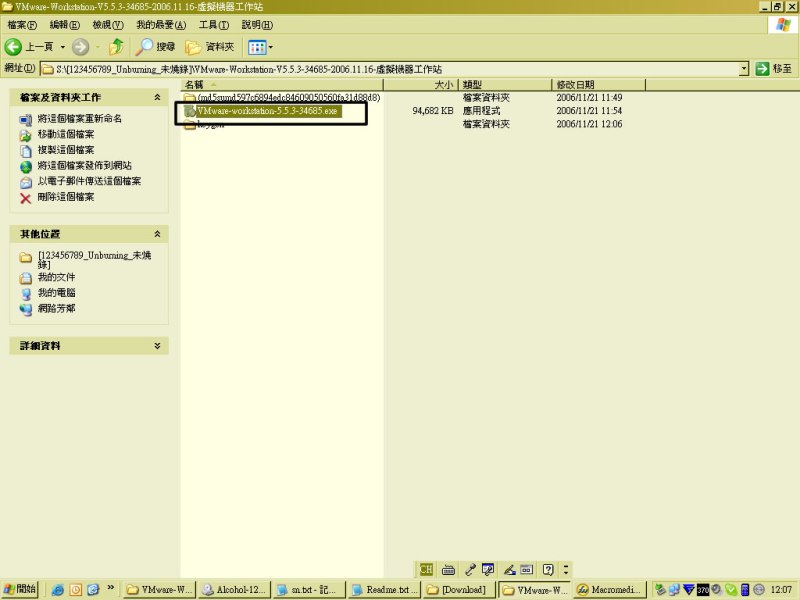The image size is (800, 600).
Task: Go up one folder level
Action: click(x=116, y=47)
